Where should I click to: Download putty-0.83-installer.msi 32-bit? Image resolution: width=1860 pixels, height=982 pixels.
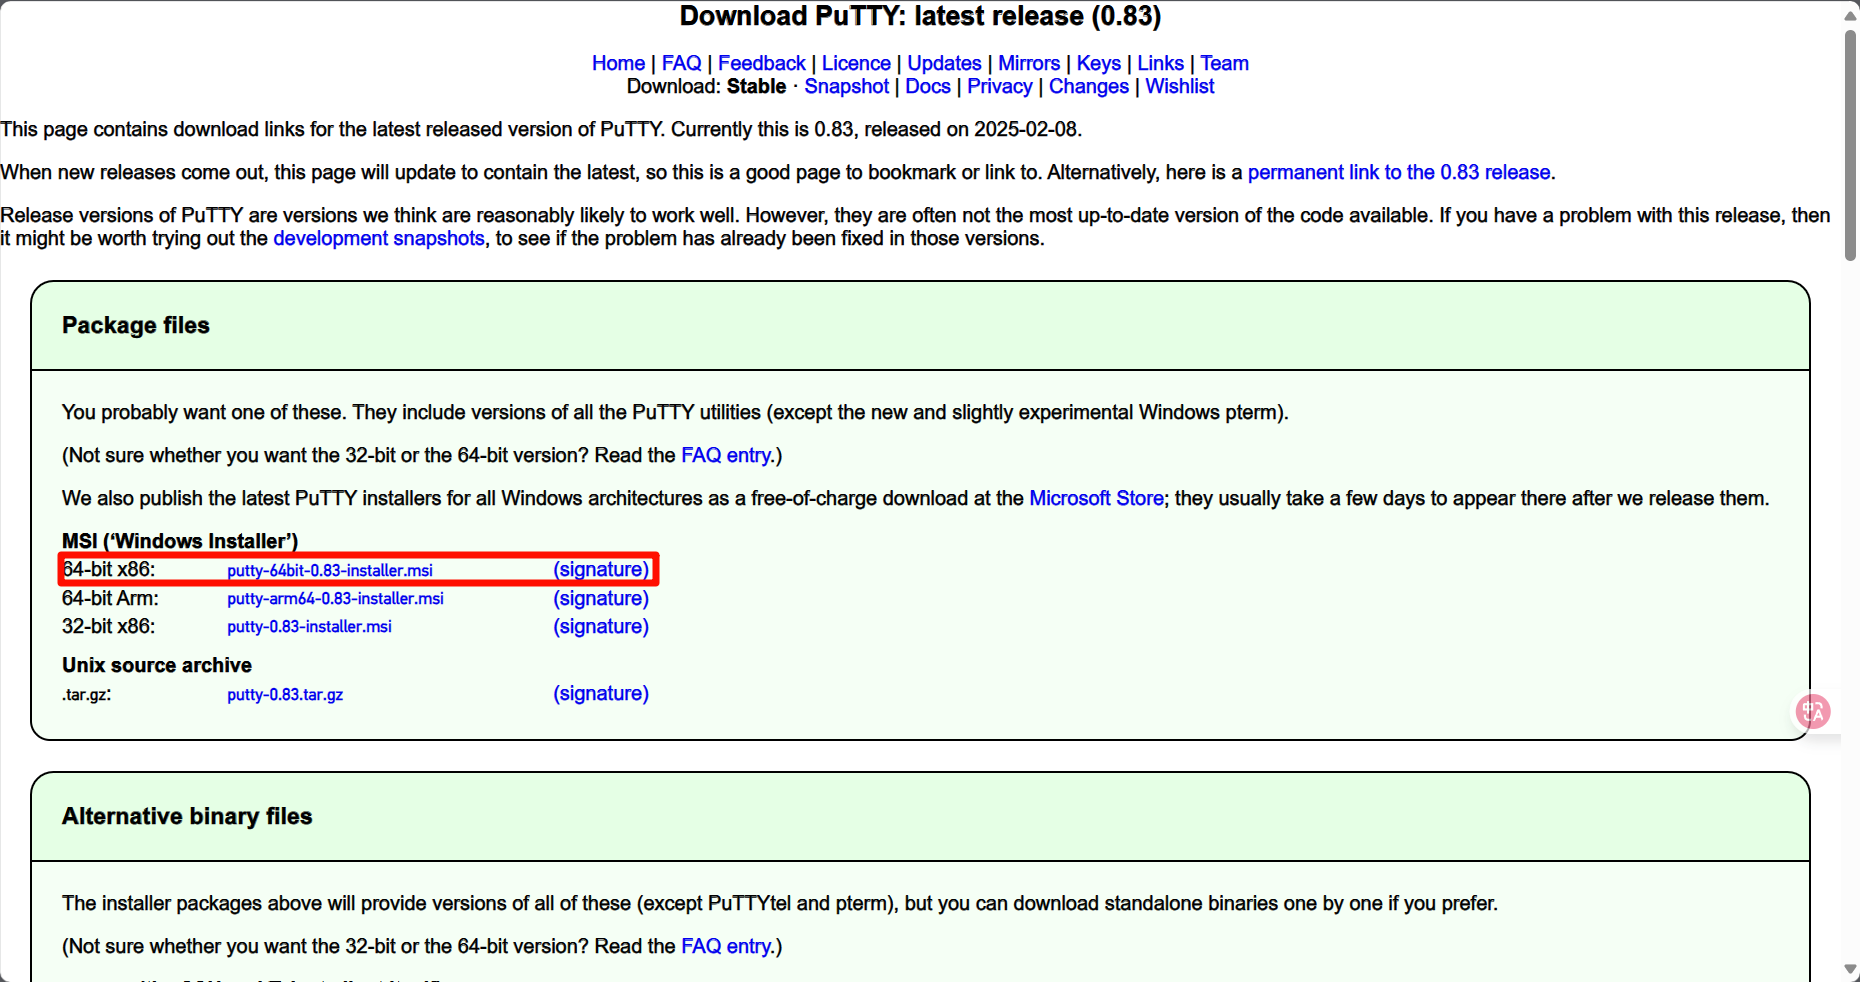(309, 626)
